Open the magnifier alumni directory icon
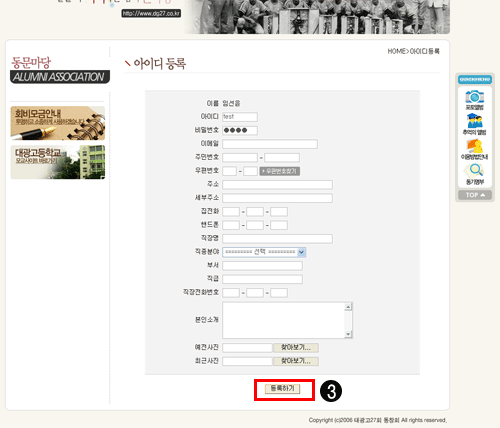The image size is (500, 428). click(475, 174)
